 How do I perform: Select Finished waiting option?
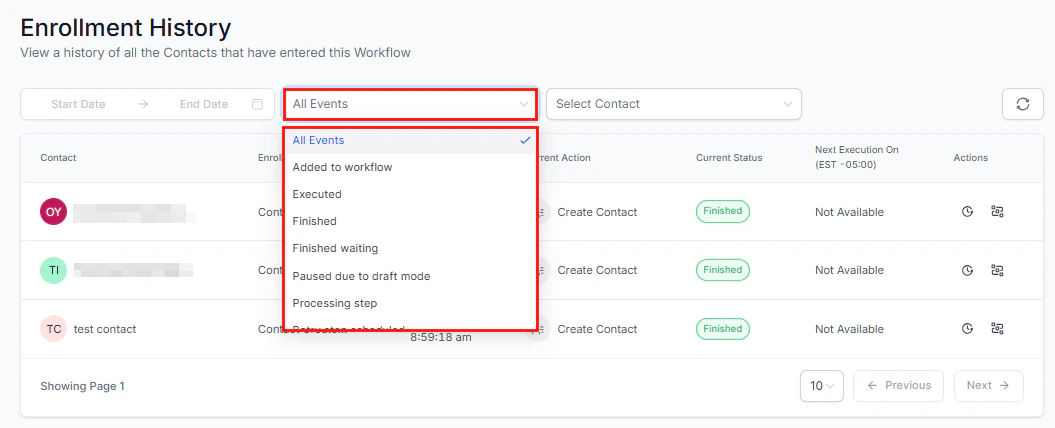tap(410, 248)
